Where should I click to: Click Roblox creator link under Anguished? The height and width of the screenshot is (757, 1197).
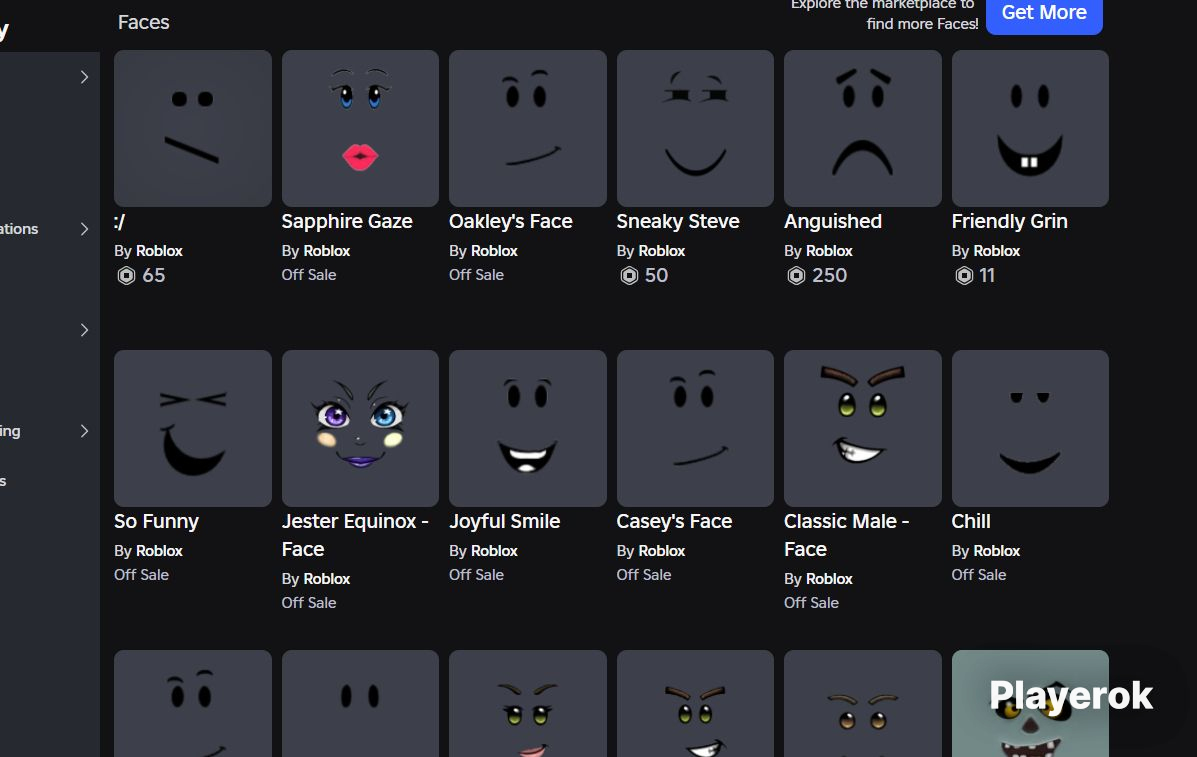[829, 251]
